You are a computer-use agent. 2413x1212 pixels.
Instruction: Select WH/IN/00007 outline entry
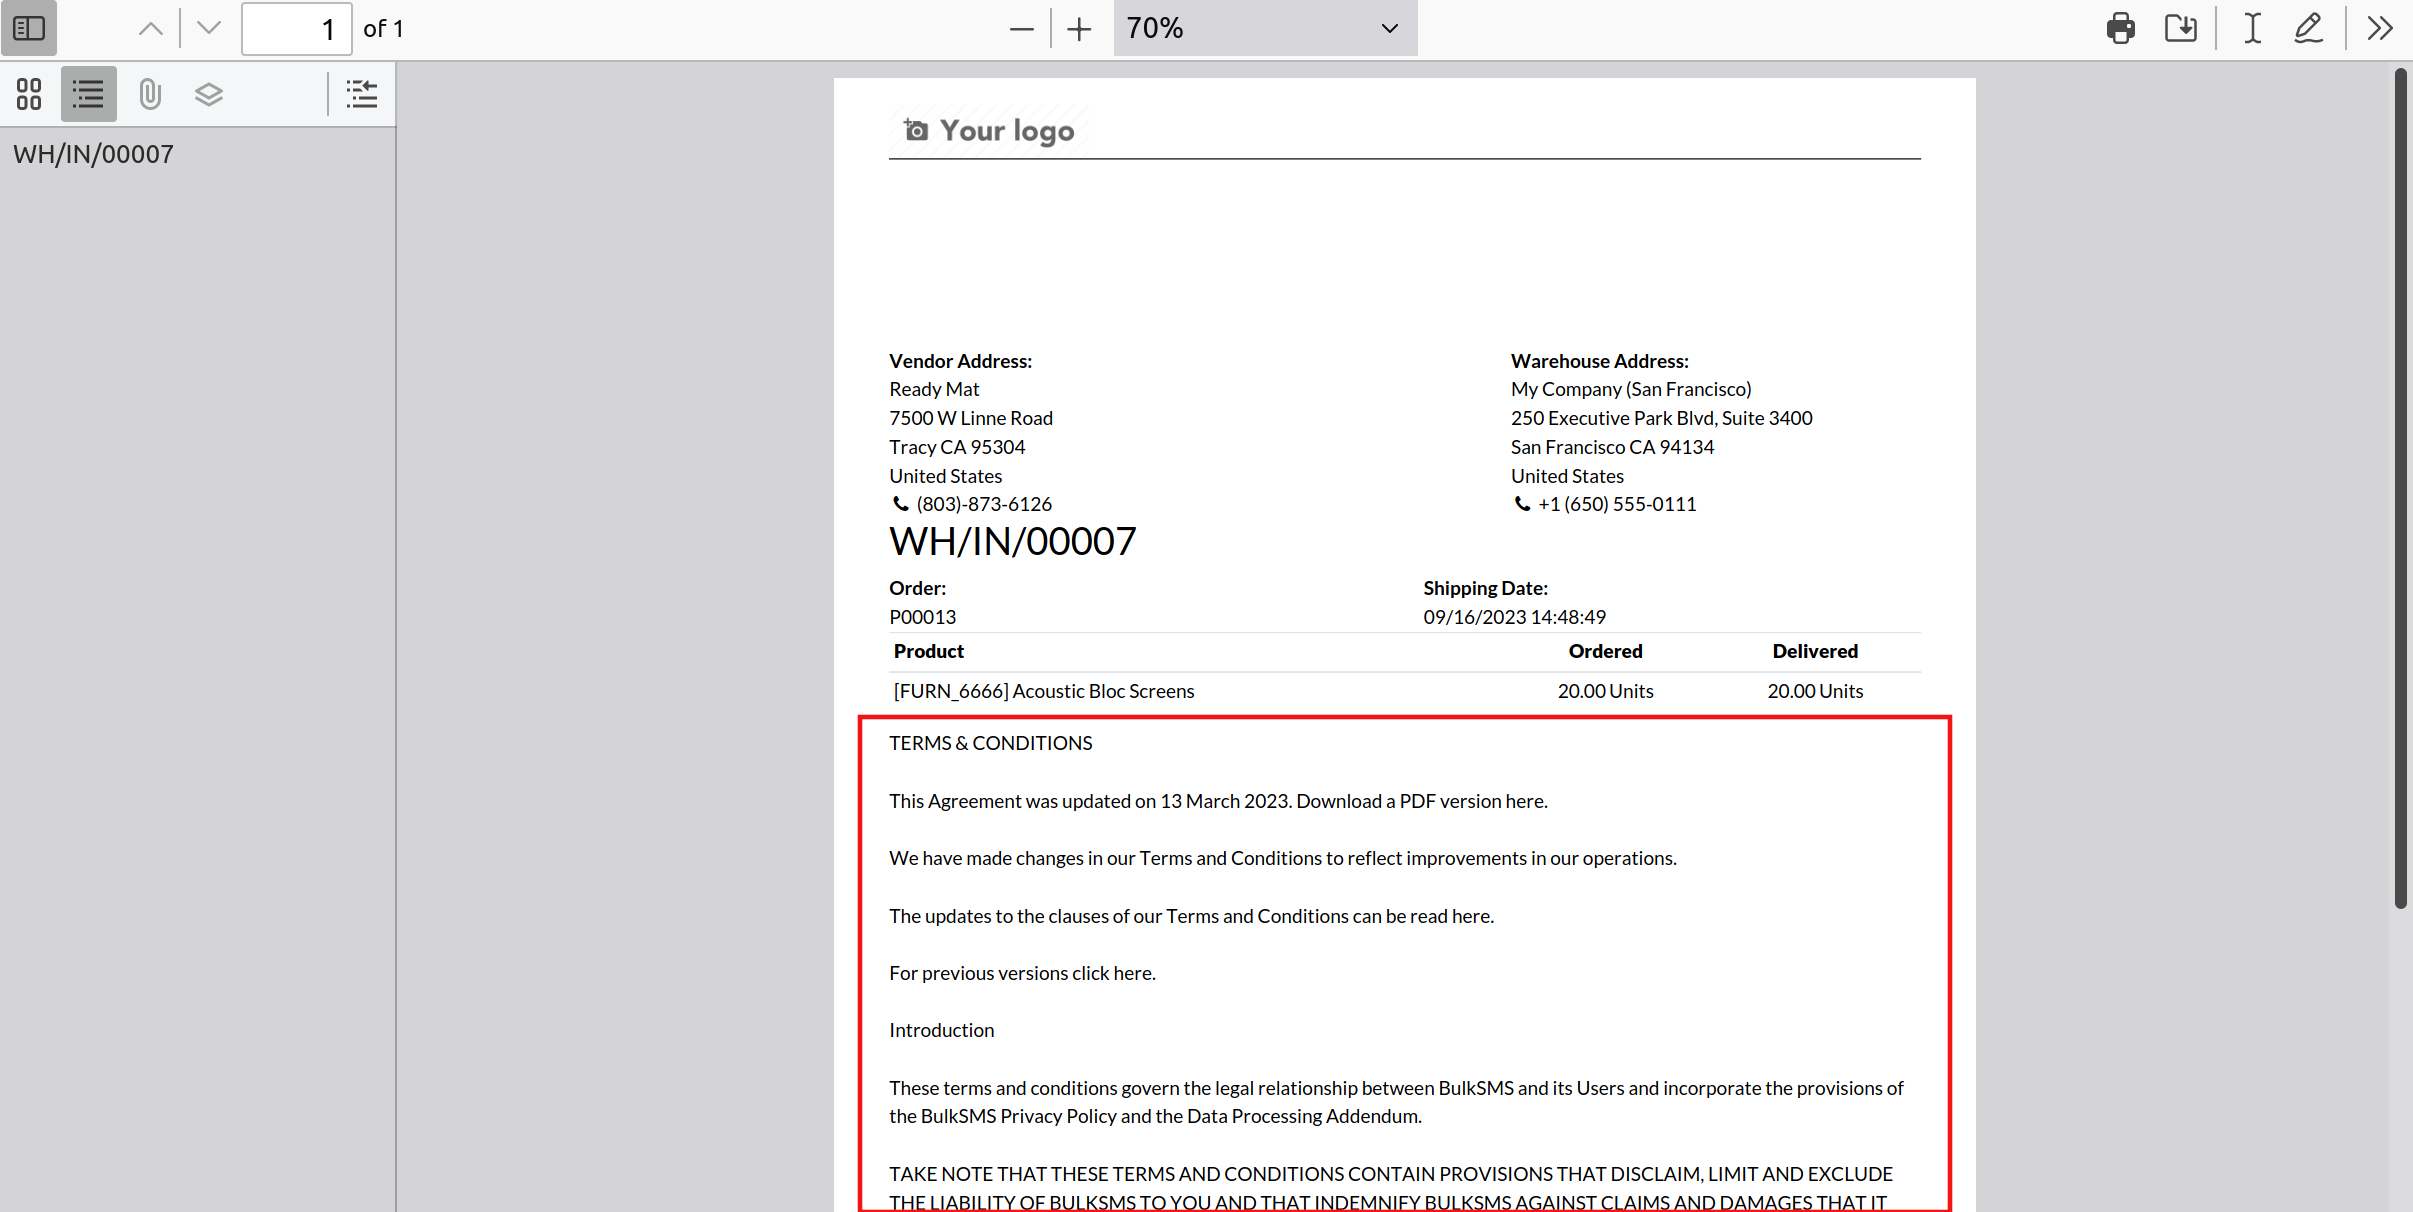93,154
